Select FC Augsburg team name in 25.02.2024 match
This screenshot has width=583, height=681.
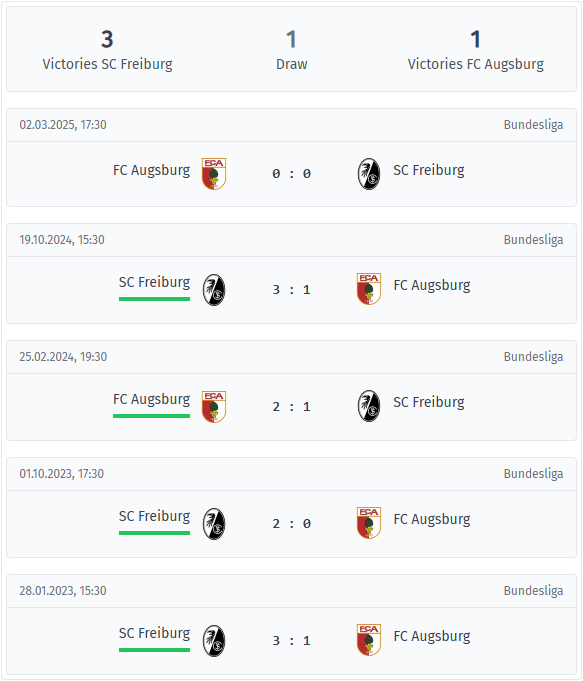tap(151, 400)
